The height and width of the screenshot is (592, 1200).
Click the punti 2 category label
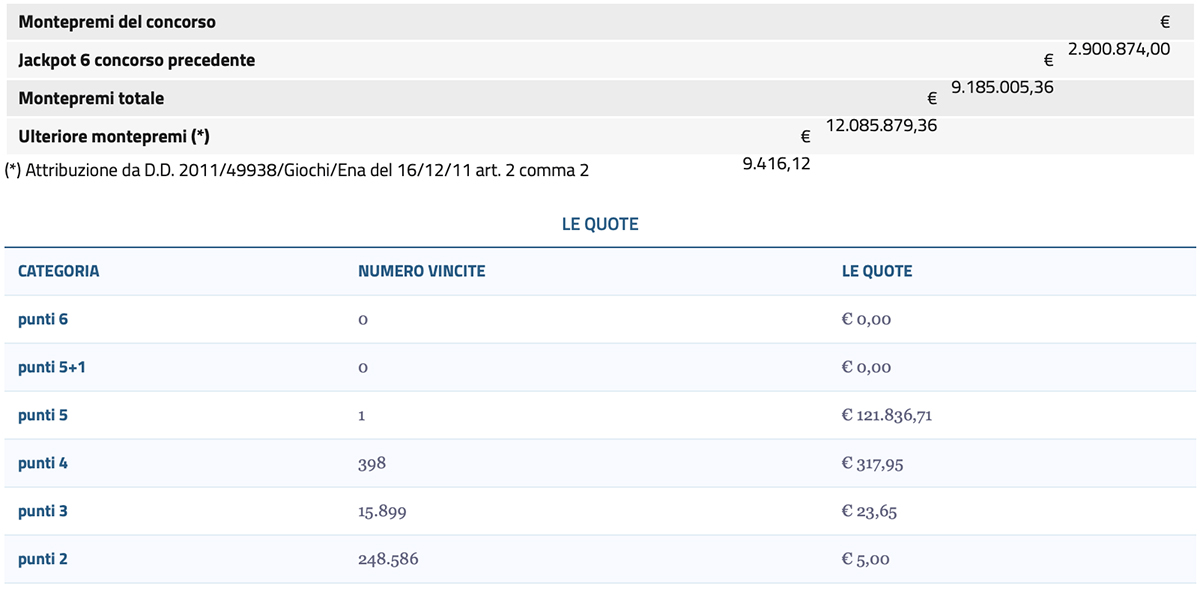pos(43,559)
